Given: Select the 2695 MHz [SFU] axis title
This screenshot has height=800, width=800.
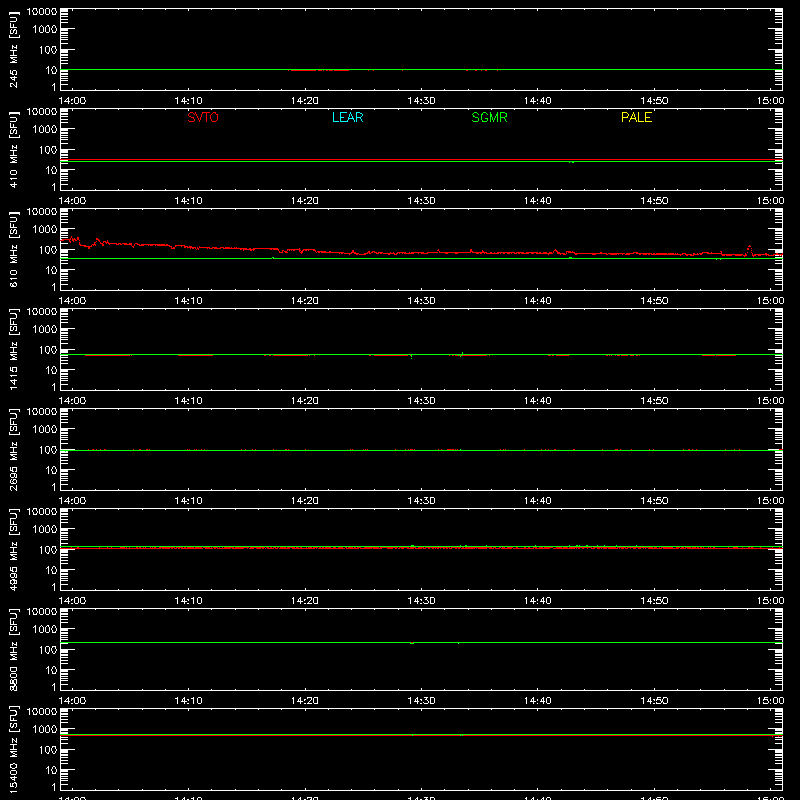Looking at the screenshot, I should [x=14, y=449].
